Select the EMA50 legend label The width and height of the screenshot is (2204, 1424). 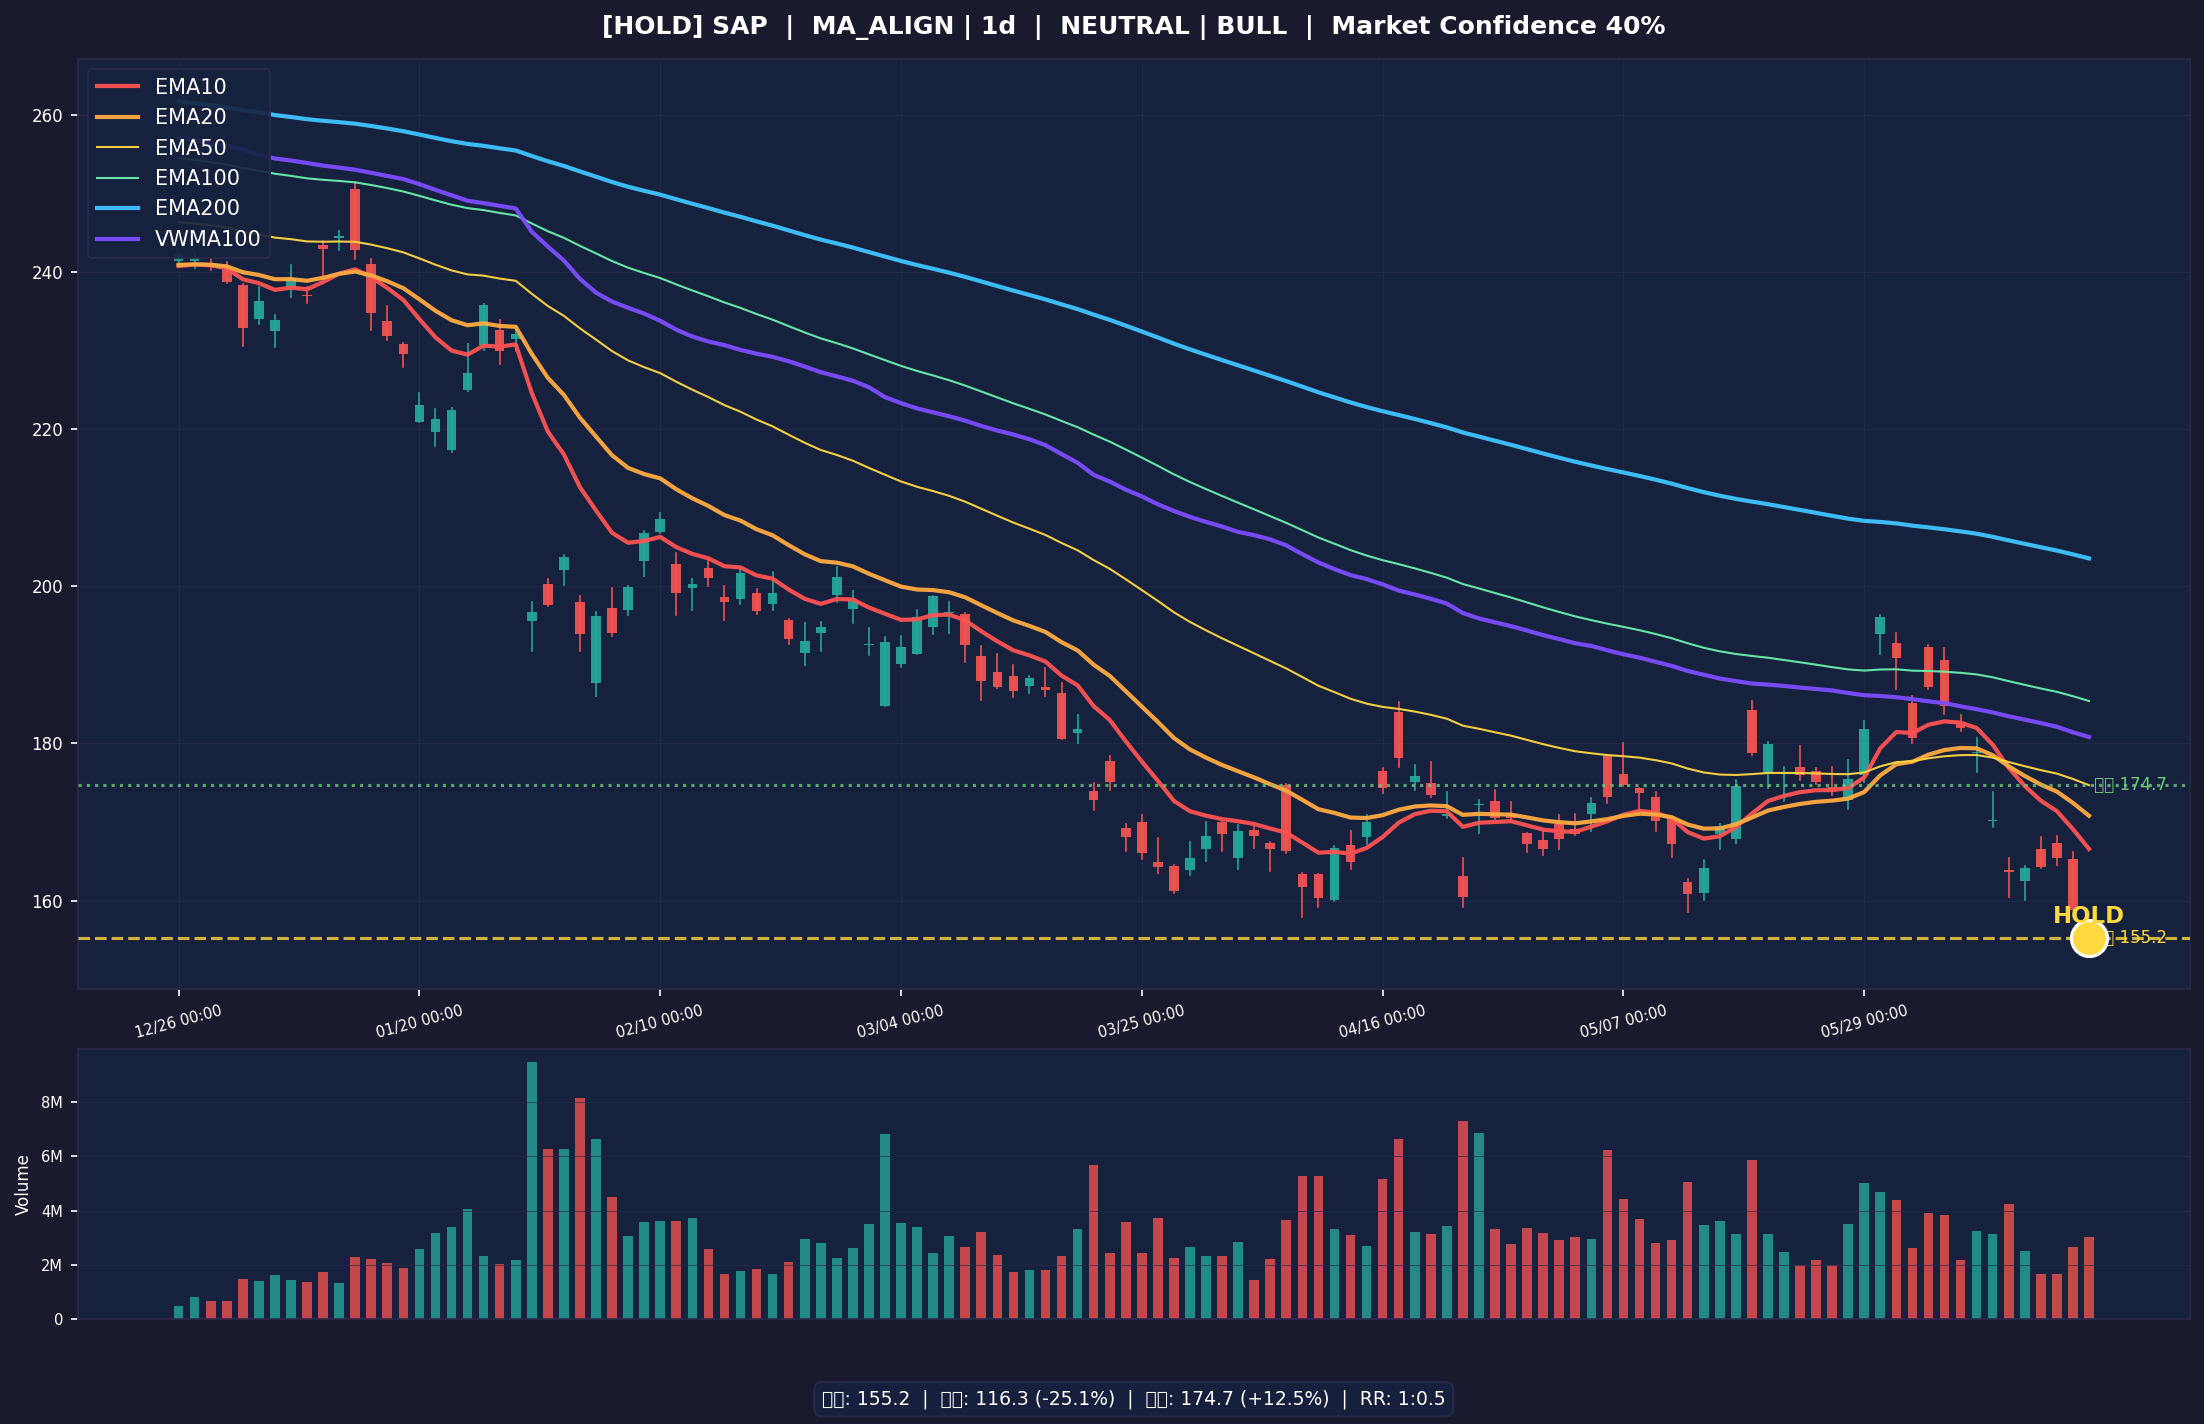(190, 148)
